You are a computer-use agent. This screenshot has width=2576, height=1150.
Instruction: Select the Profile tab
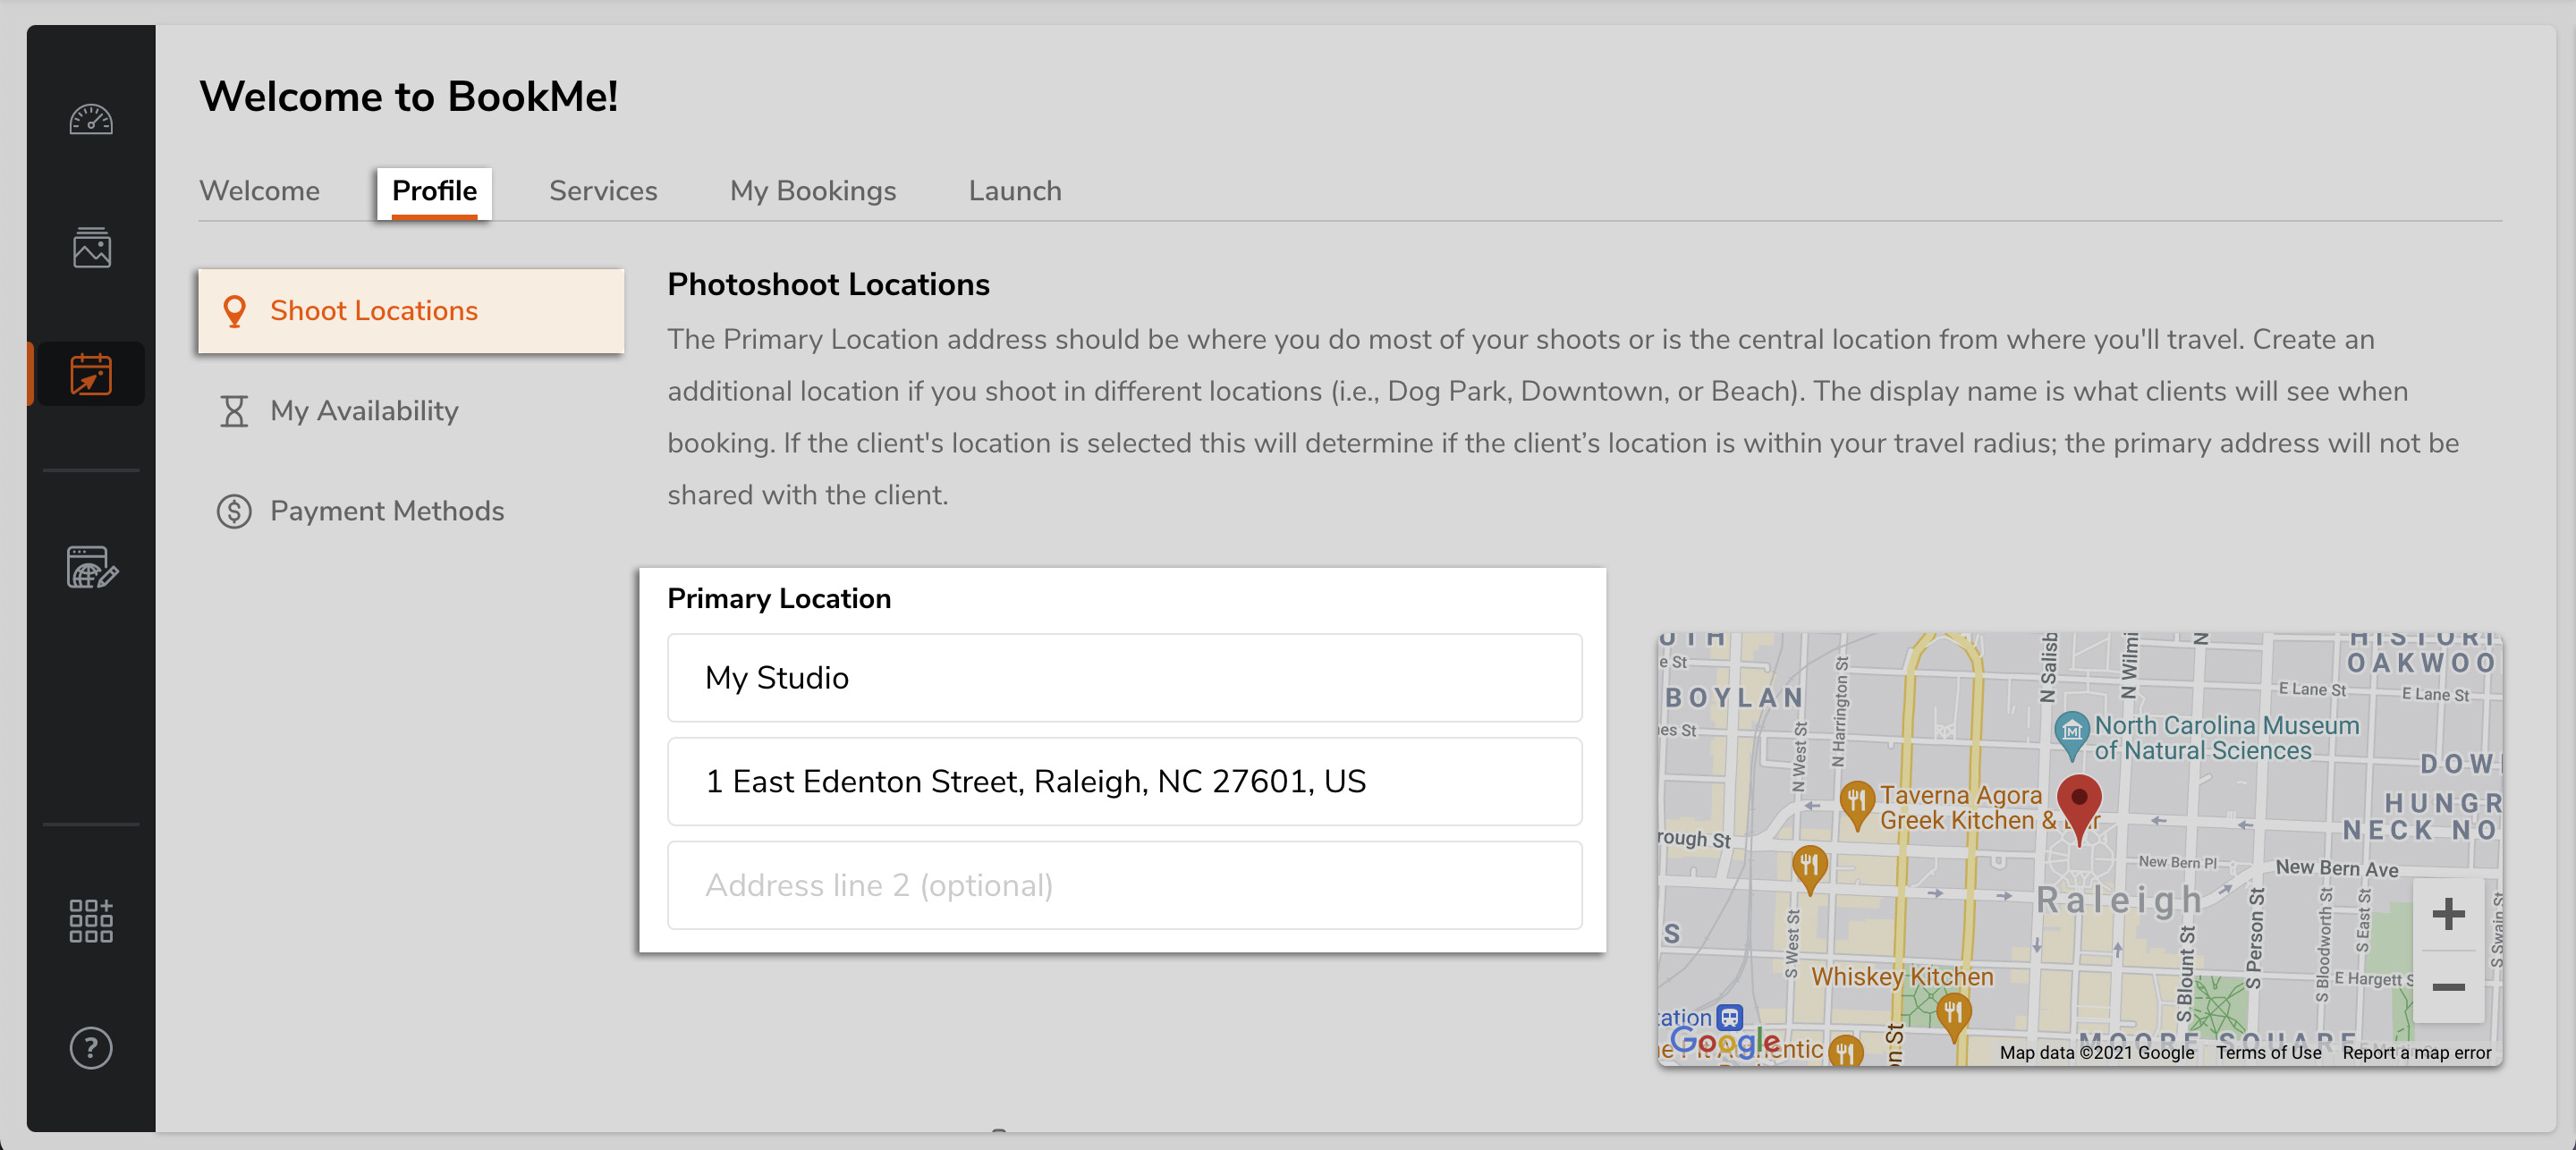click(434, 191)
